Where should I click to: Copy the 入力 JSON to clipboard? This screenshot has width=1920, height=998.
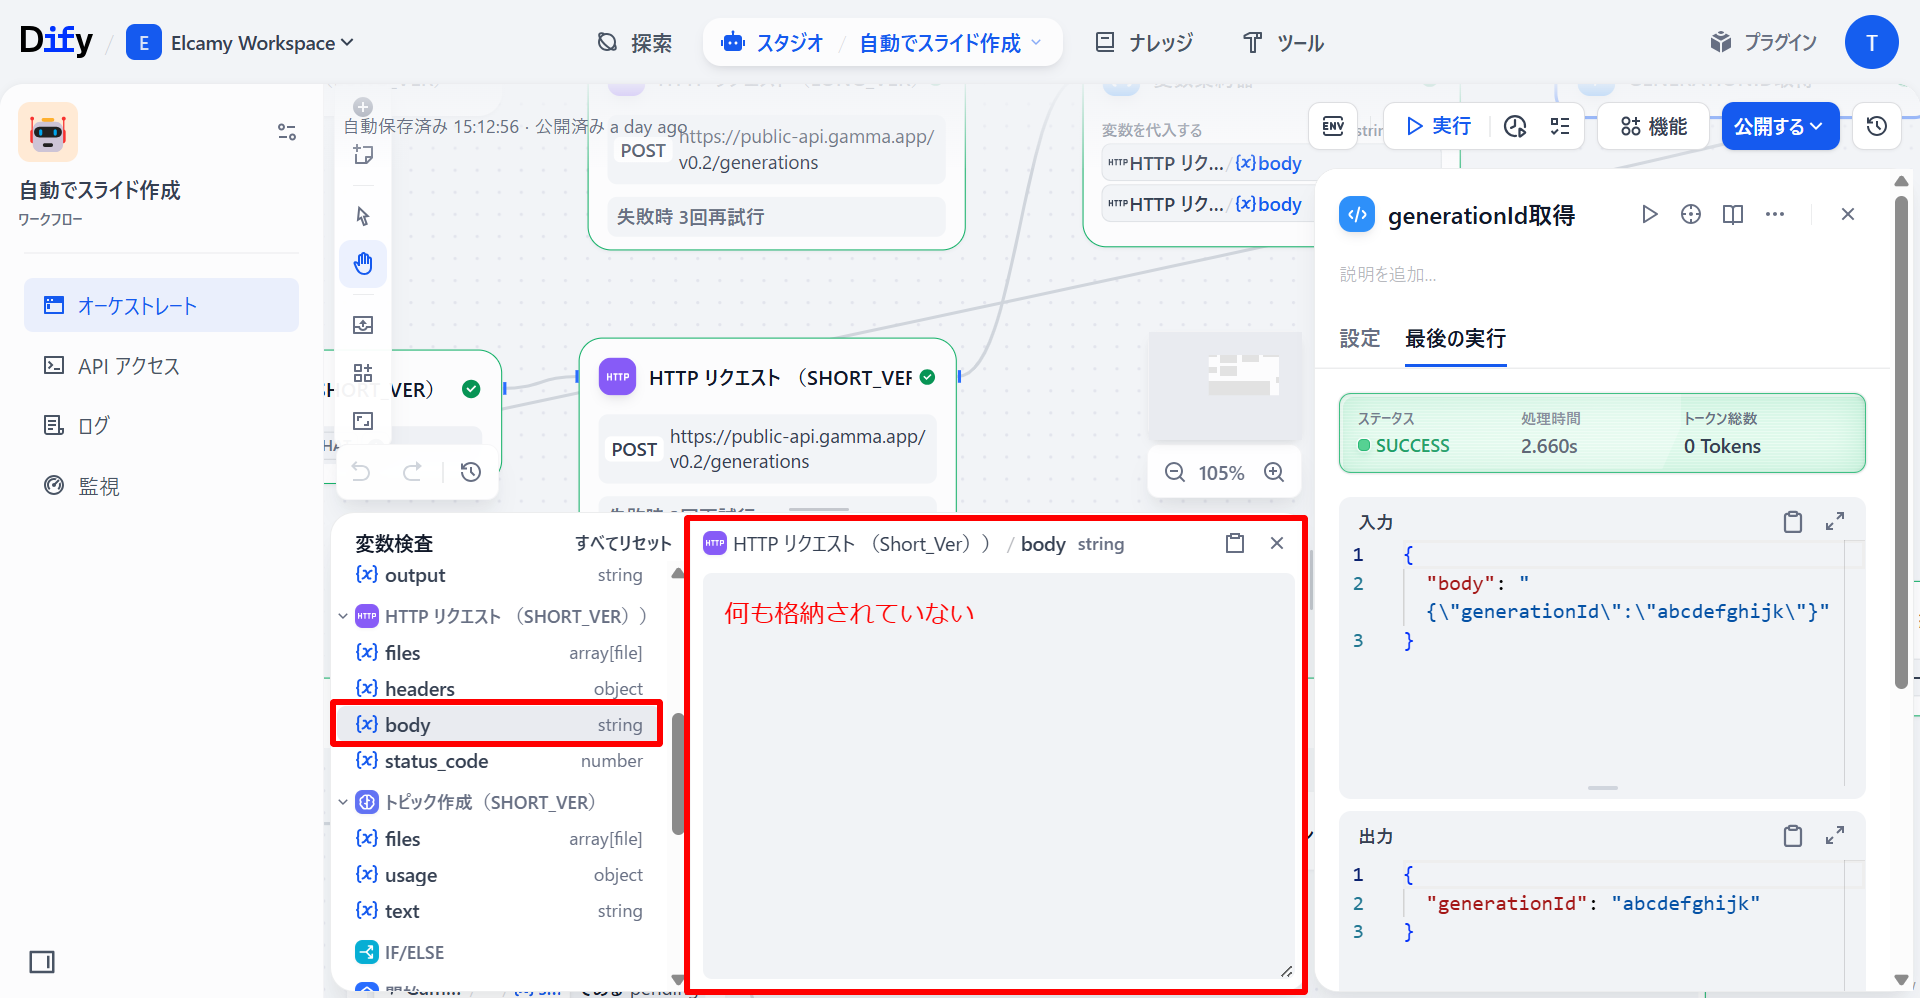pos(1792,522)
